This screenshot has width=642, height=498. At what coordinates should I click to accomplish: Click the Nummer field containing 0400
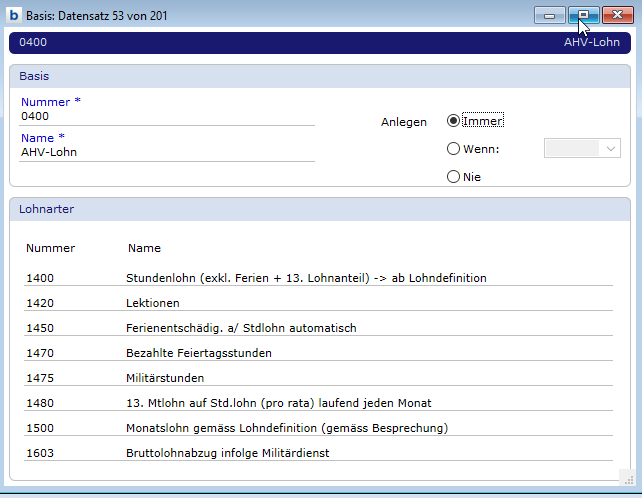pos(166,116)
